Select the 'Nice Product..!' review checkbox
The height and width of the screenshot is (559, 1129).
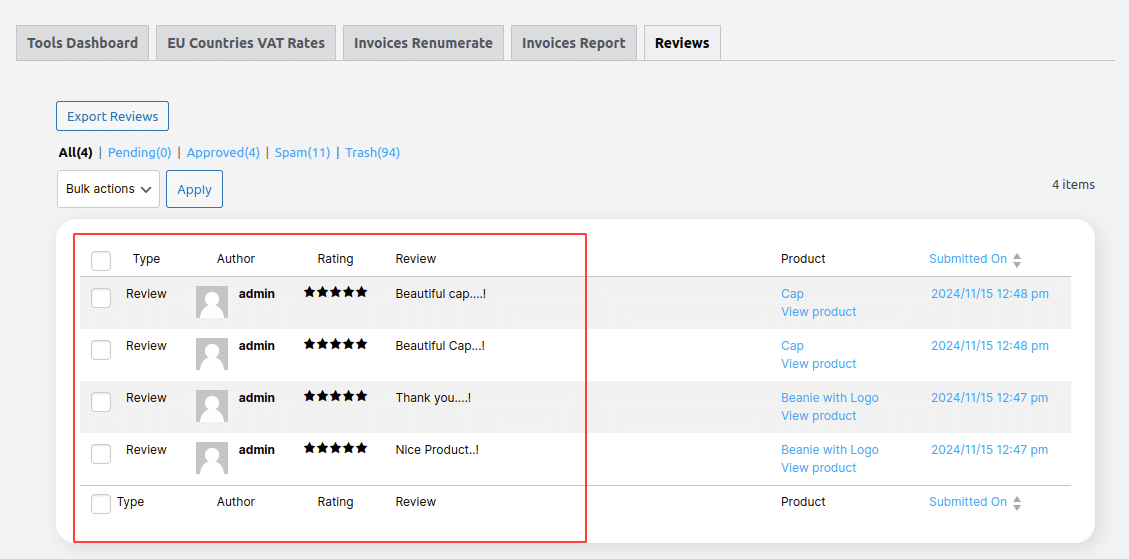tap(101, 453)
